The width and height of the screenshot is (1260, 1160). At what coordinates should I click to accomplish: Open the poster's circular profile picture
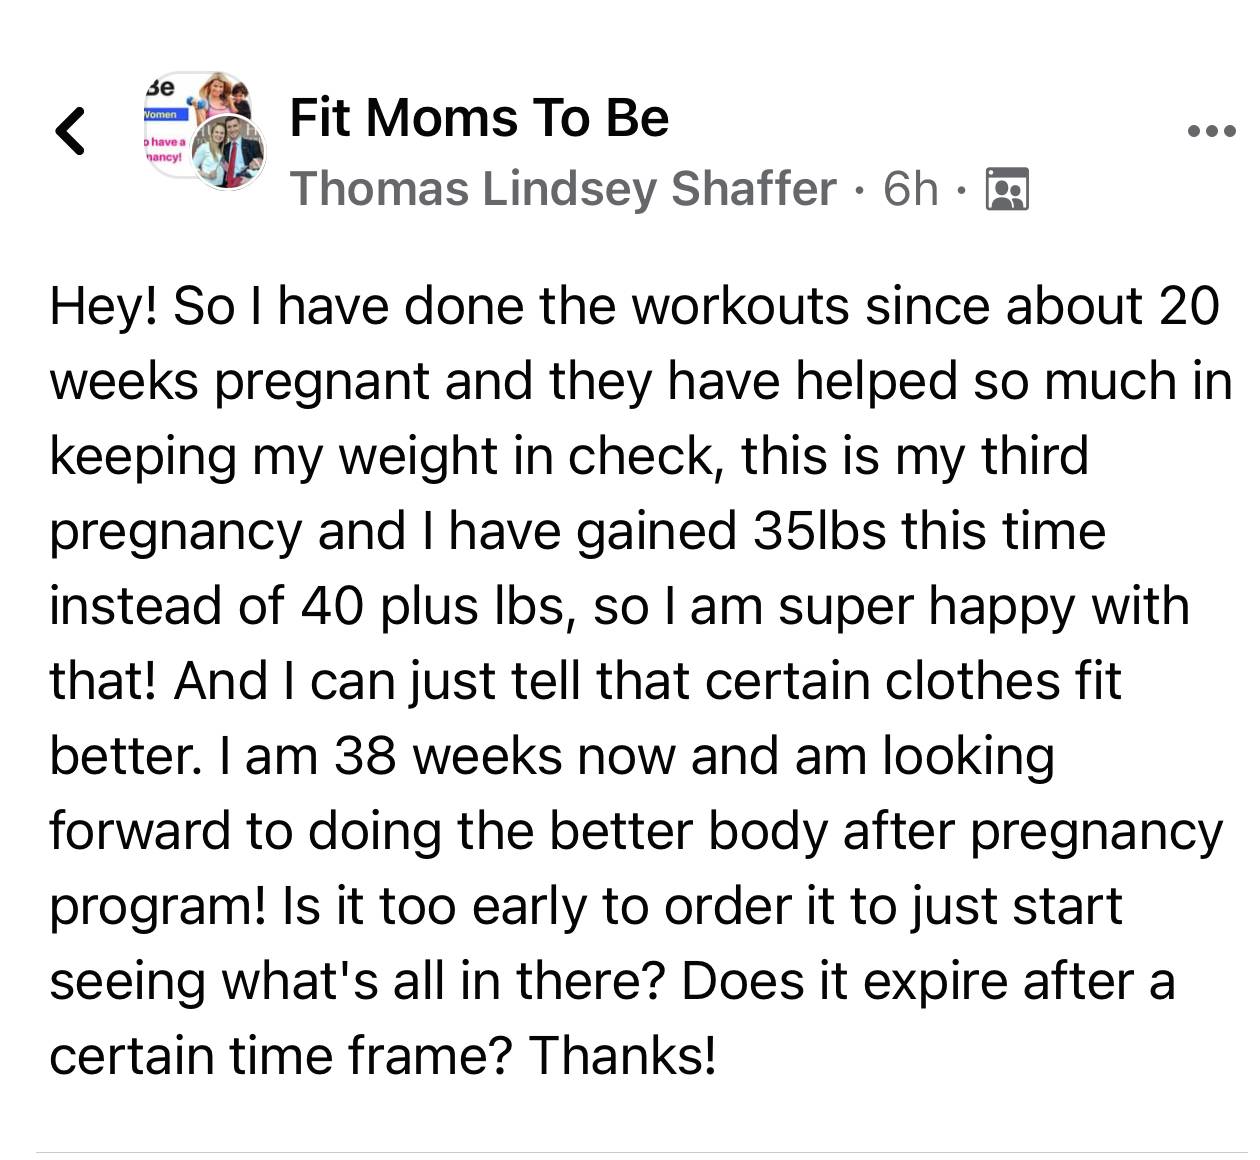228,151
